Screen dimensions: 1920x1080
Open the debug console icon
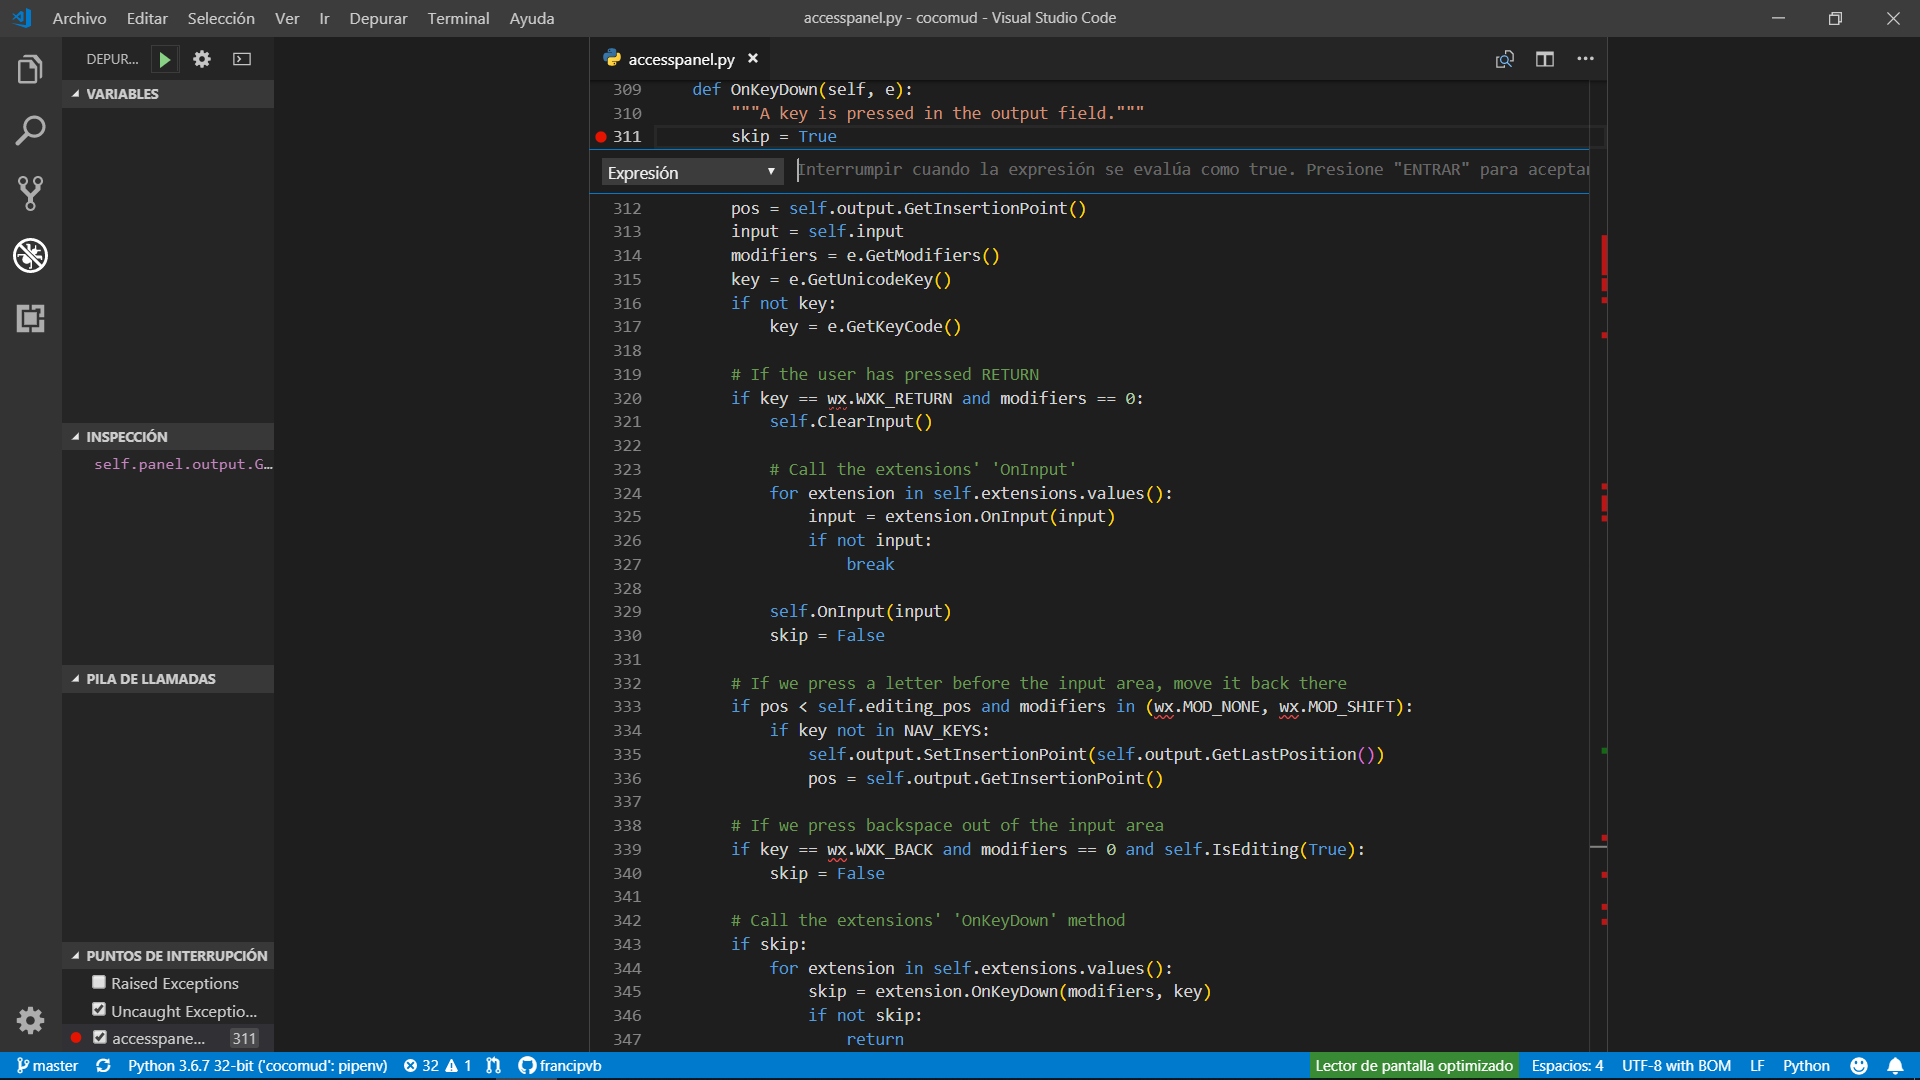[242, 59]
